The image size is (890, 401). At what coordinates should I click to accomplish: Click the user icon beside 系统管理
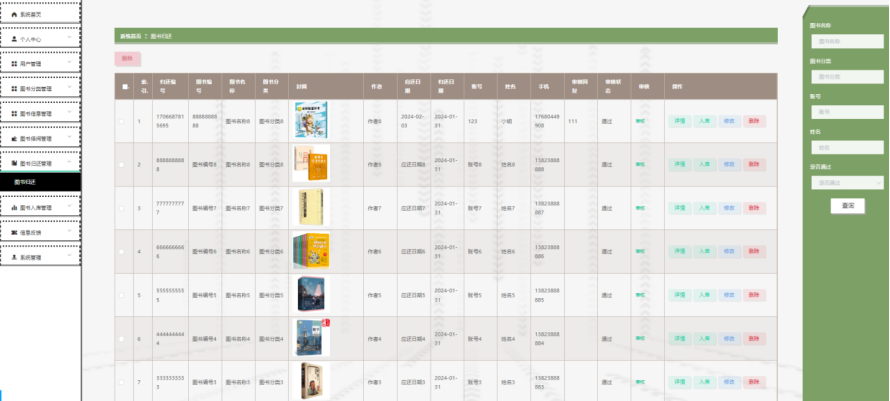[x=14, y=257]
